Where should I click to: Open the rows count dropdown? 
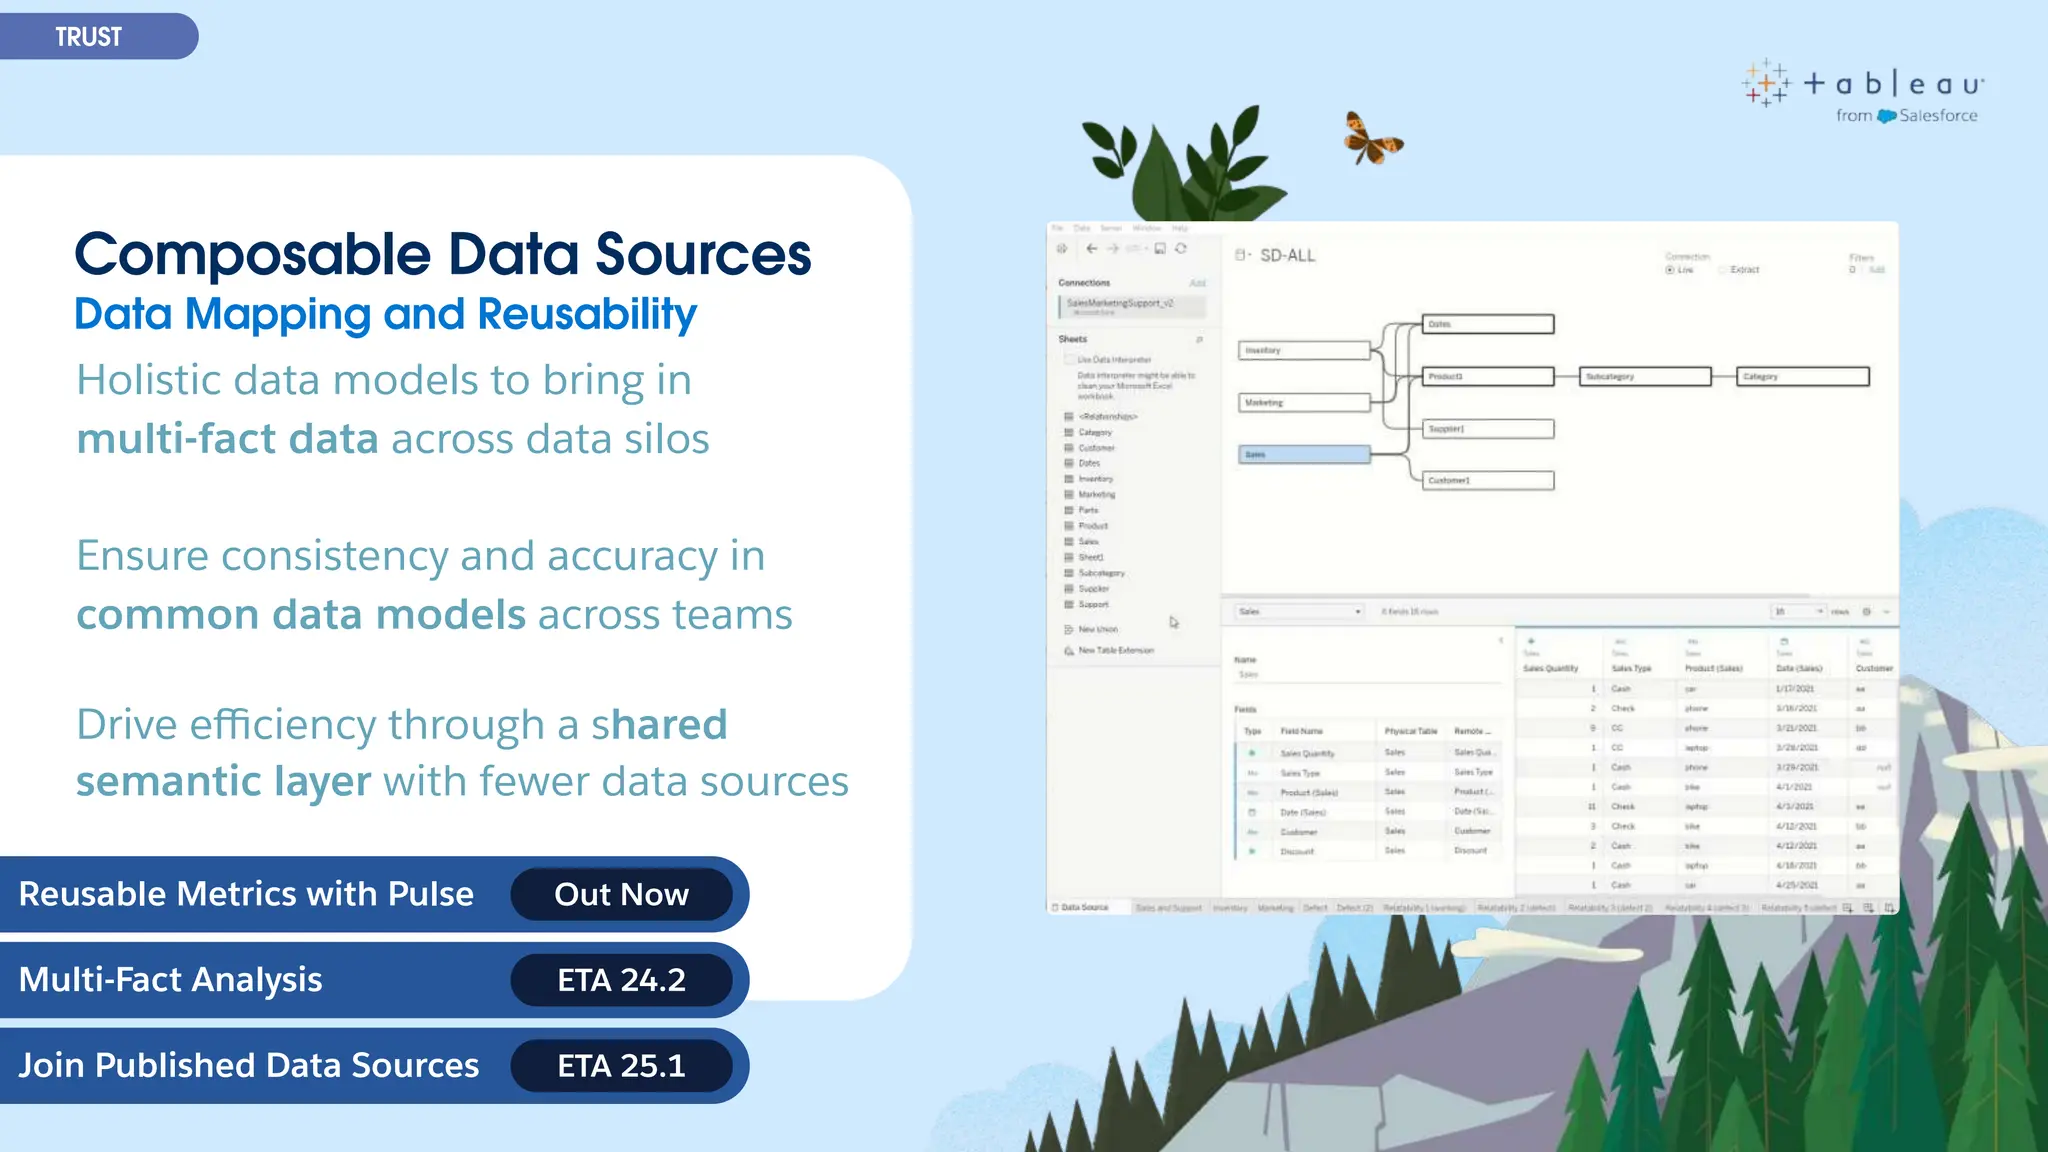click(1799, 611)
